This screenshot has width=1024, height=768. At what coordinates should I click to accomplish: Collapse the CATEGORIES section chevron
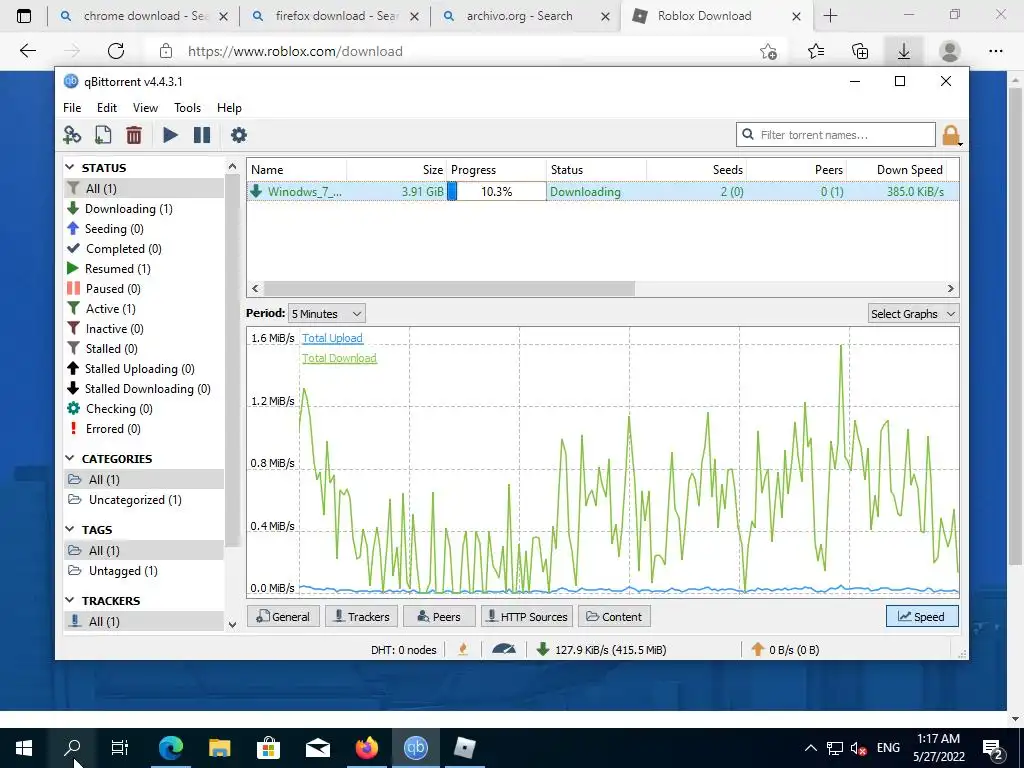pyautogui.click(x=70, y=458)
